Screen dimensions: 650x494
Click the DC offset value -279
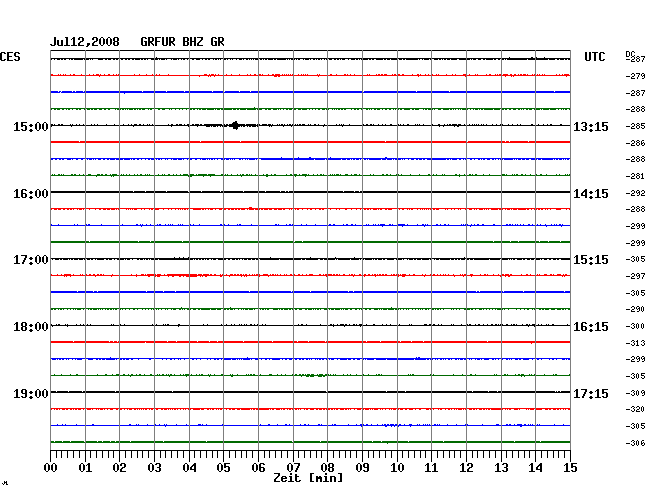[635, 76]
